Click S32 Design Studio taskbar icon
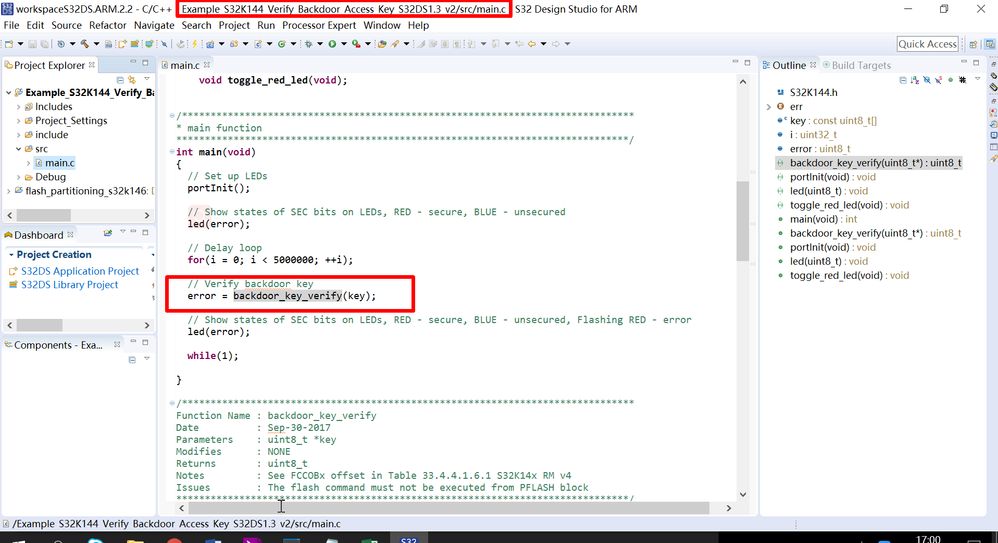The width and height of the screenshot is (998, 543). pos(409,539)
